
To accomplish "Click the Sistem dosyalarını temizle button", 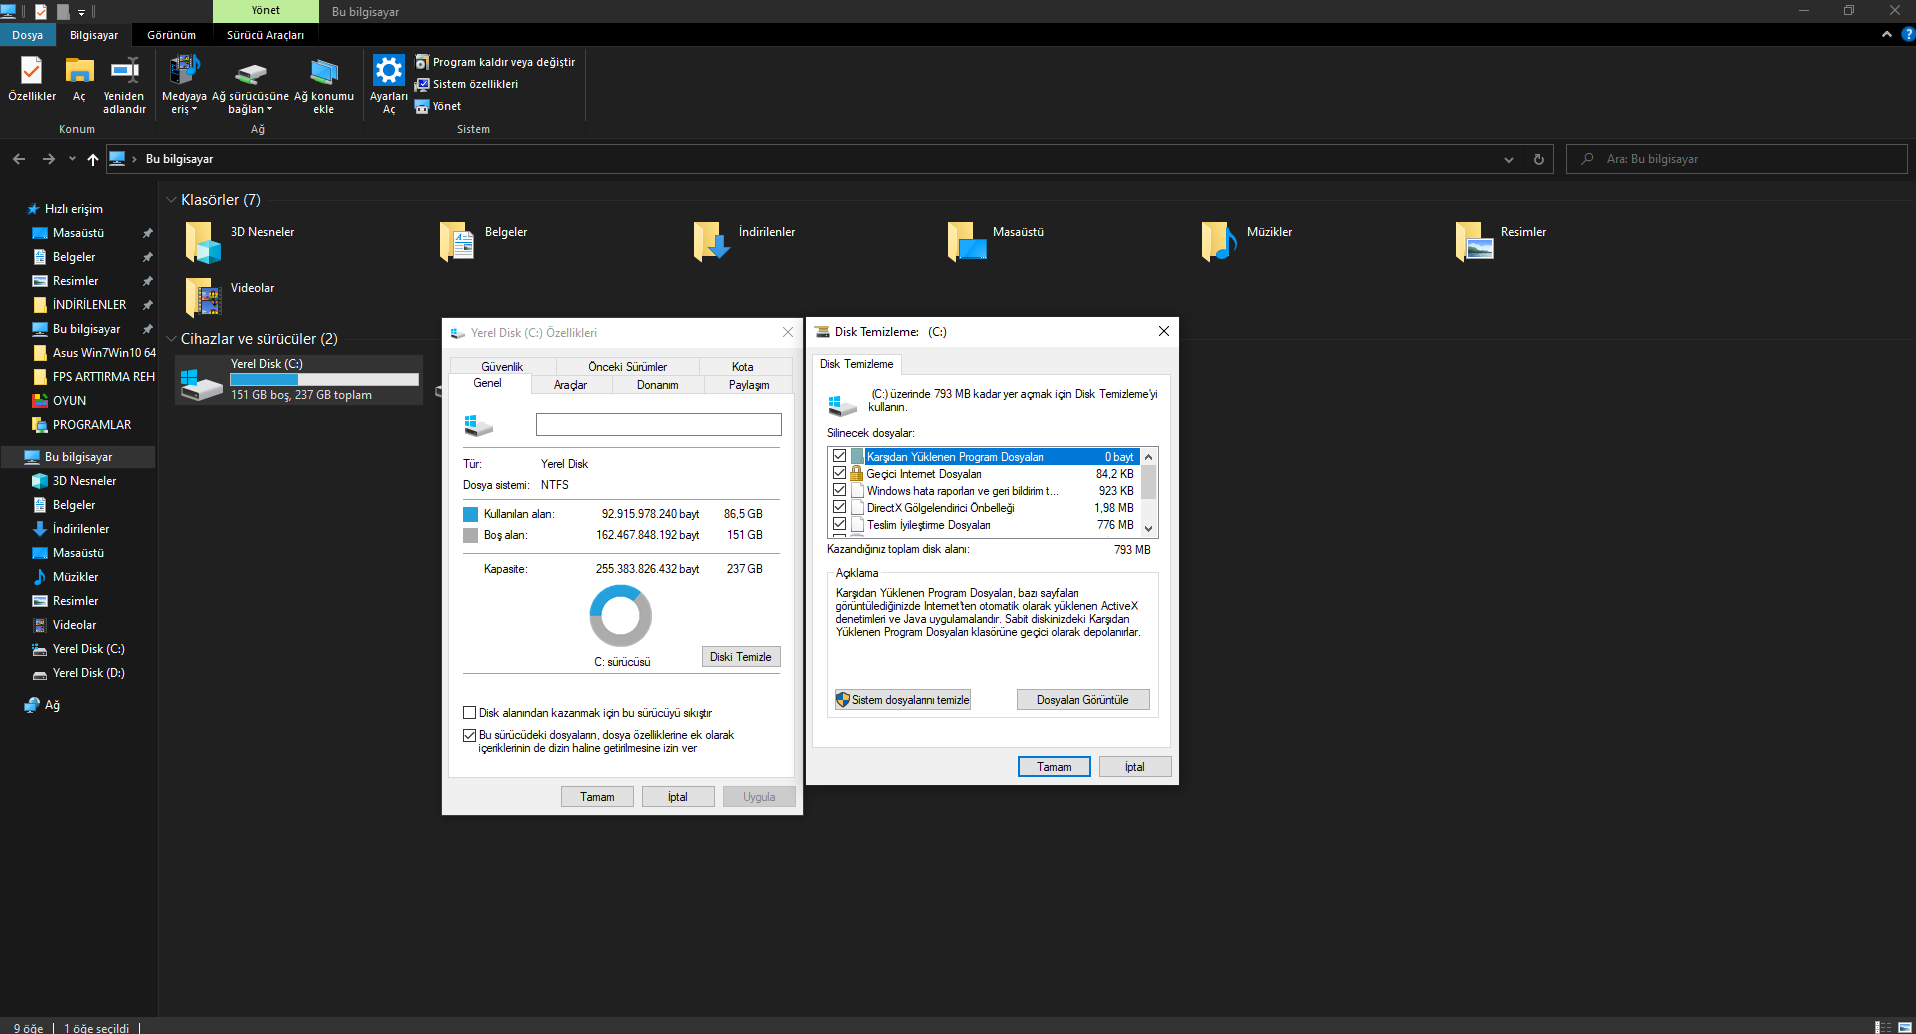I will point(903,700).
